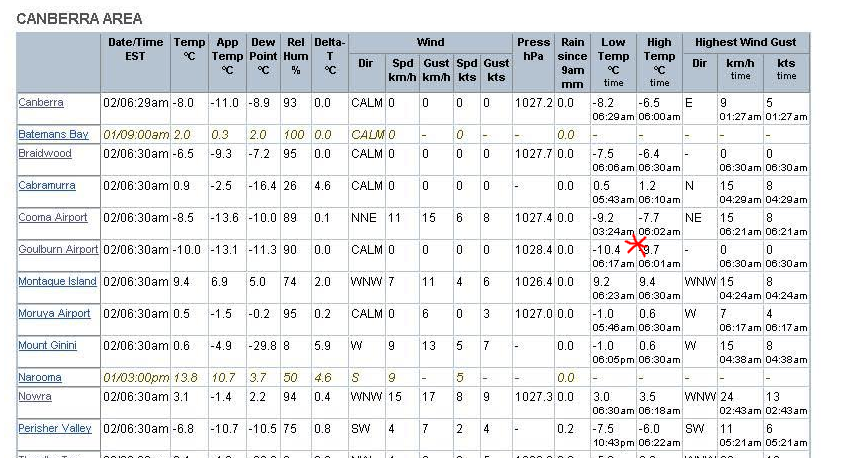Open Montague Island observations

click(57, 281)
